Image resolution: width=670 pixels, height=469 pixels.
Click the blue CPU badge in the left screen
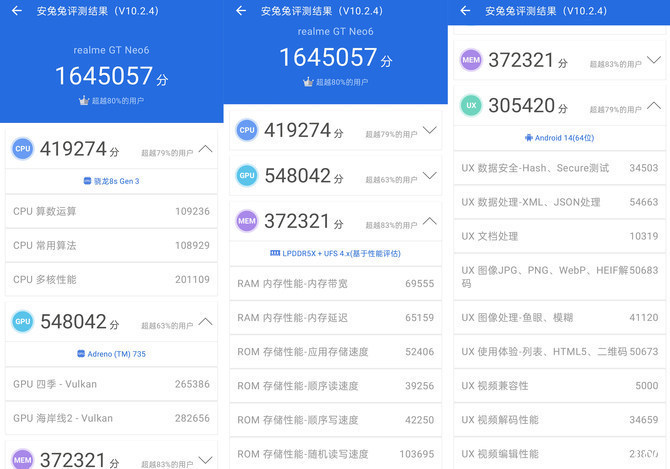pos(23,149)
